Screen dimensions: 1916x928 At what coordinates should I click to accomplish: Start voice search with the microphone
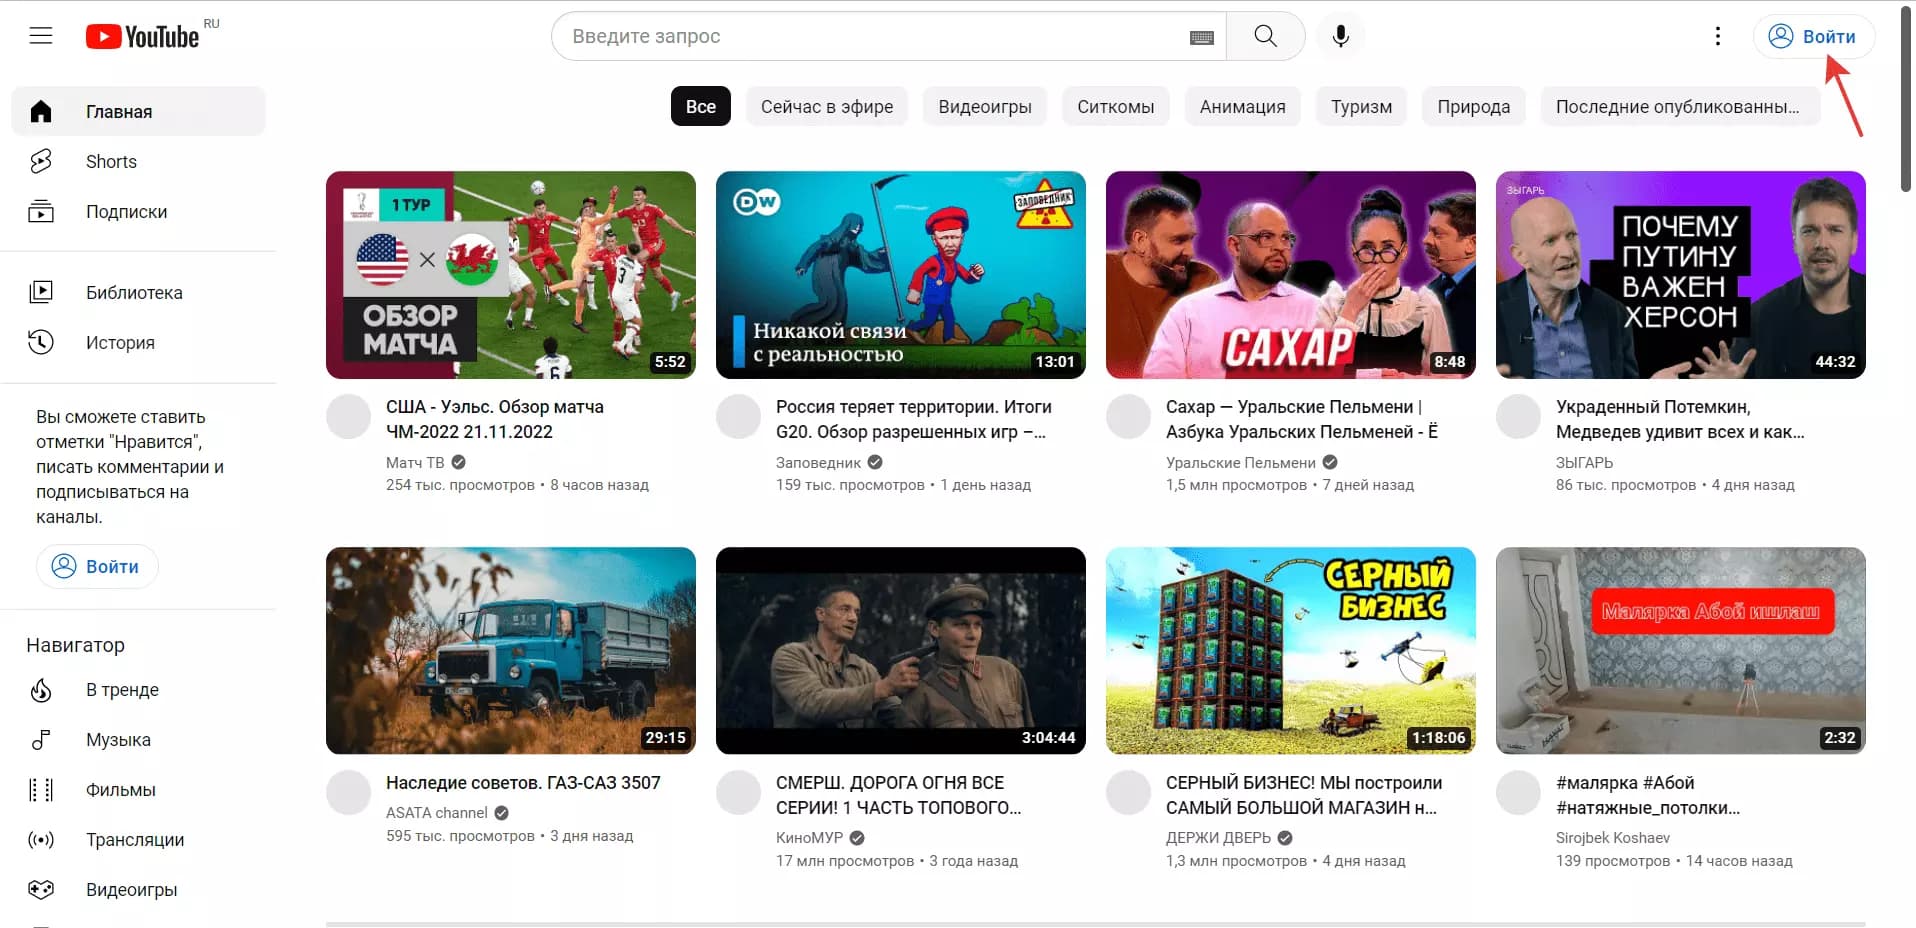click(1341, 36)
